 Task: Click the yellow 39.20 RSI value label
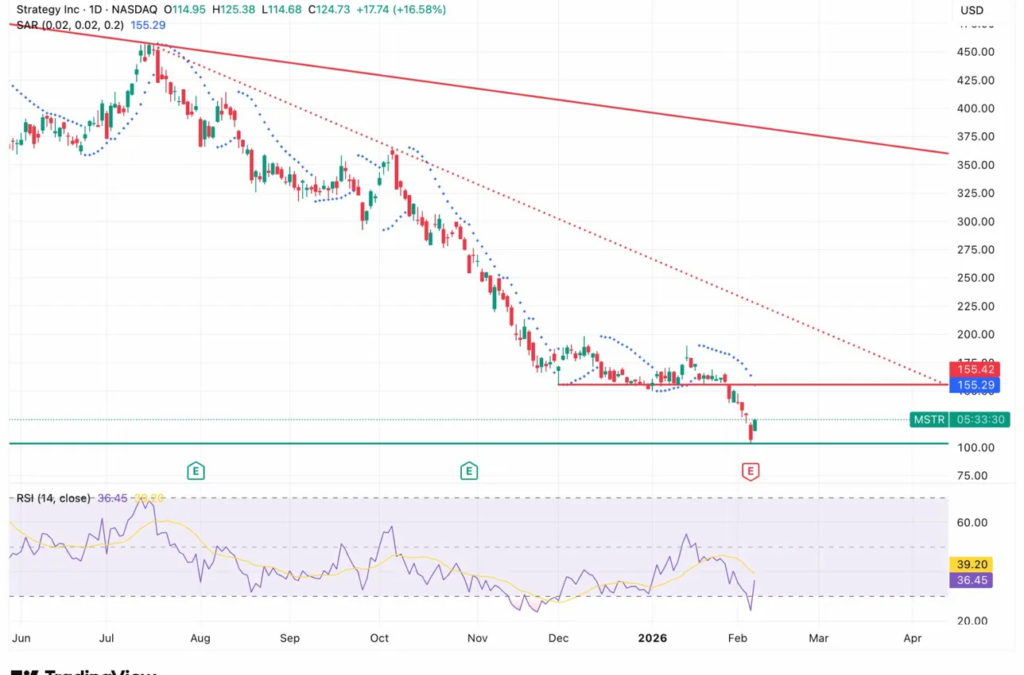click(x=971, y=564)
